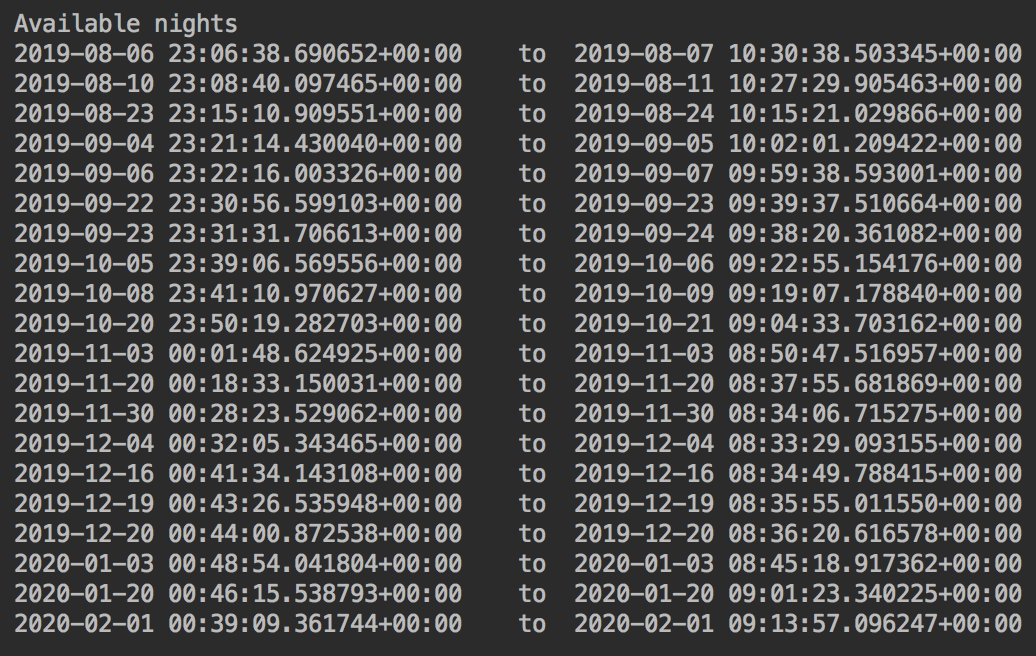The image size is (1036, 656).
Task: Click end timestamp 2019-12-04 08:33:29
Action: coord(797,443)
